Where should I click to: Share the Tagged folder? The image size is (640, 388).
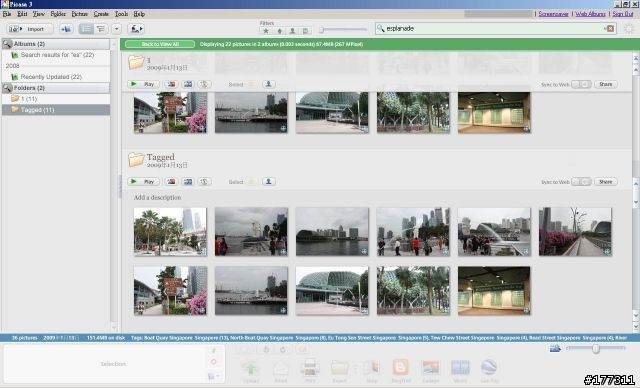click(606, 182)
